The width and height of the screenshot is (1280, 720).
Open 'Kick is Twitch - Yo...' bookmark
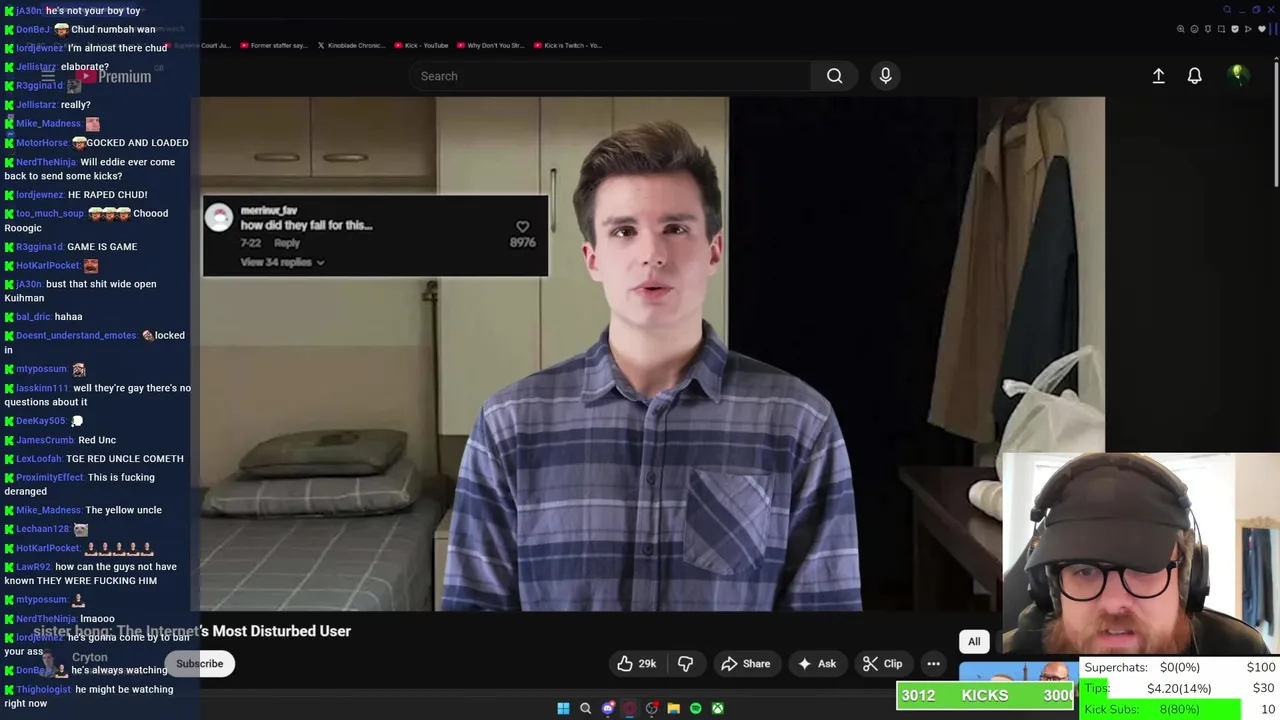coord(567,45)
